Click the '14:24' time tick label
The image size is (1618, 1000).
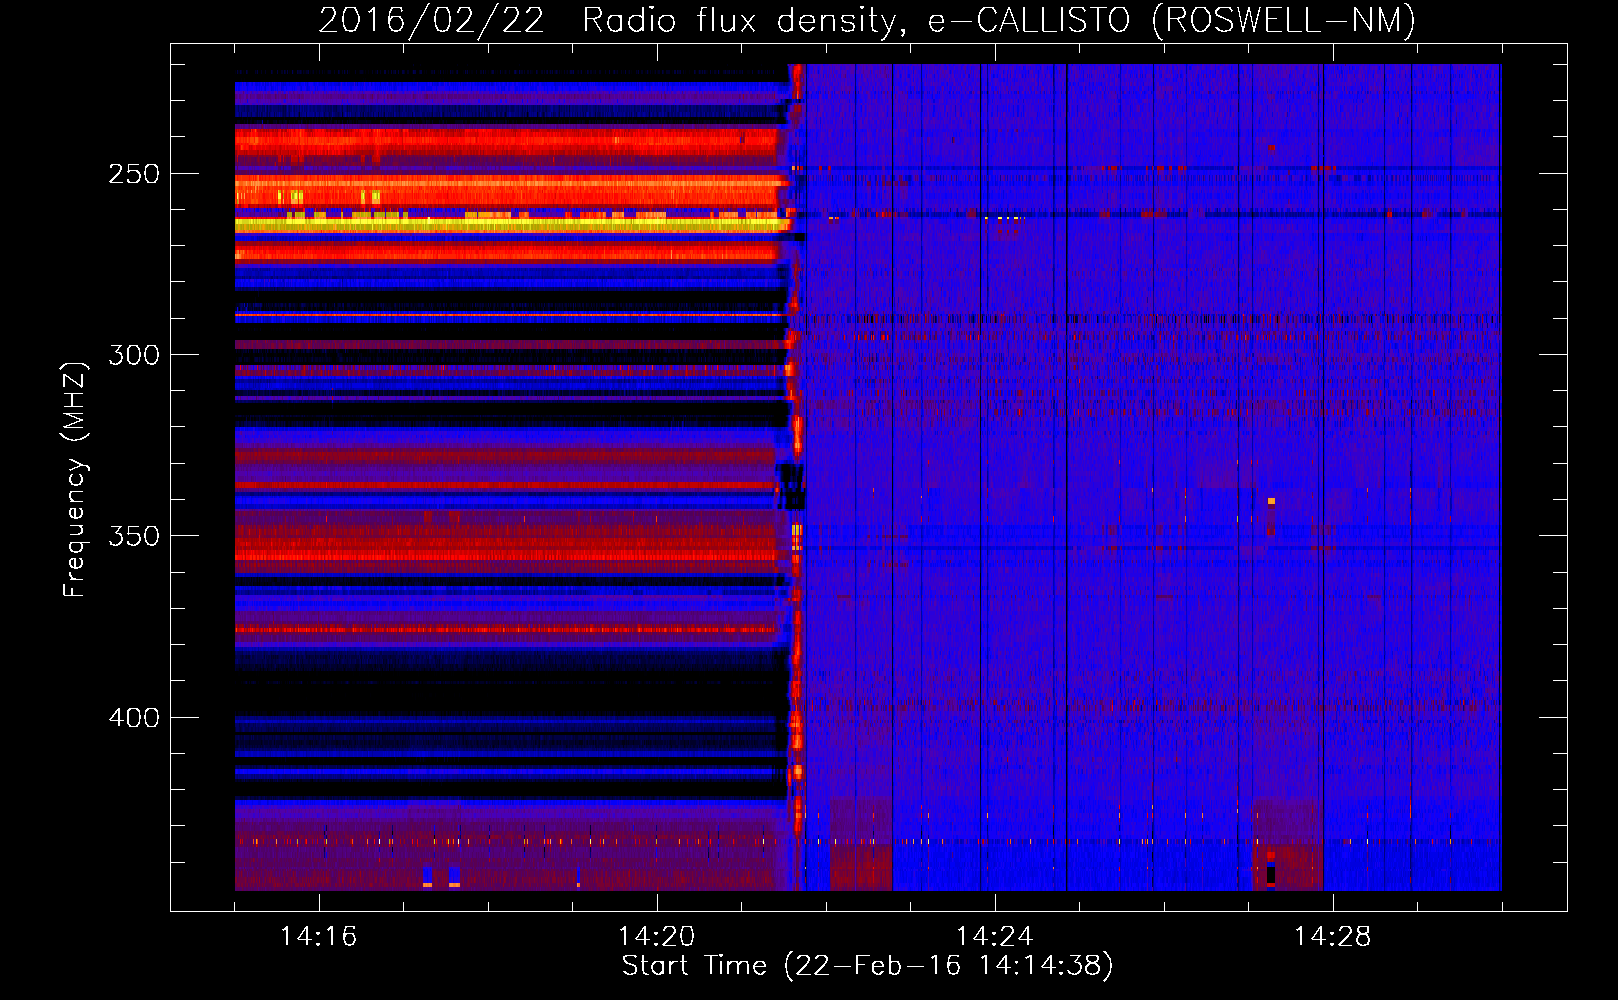click(994, 937)
